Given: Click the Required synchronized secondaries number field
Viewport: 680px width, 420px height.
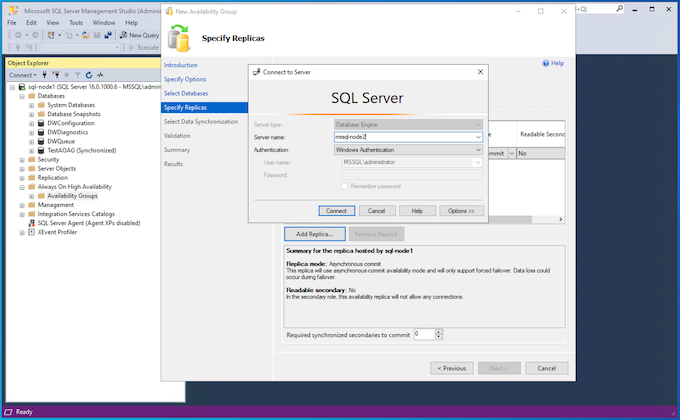Looking at the screenshot, I should click(x=425, y=334).
